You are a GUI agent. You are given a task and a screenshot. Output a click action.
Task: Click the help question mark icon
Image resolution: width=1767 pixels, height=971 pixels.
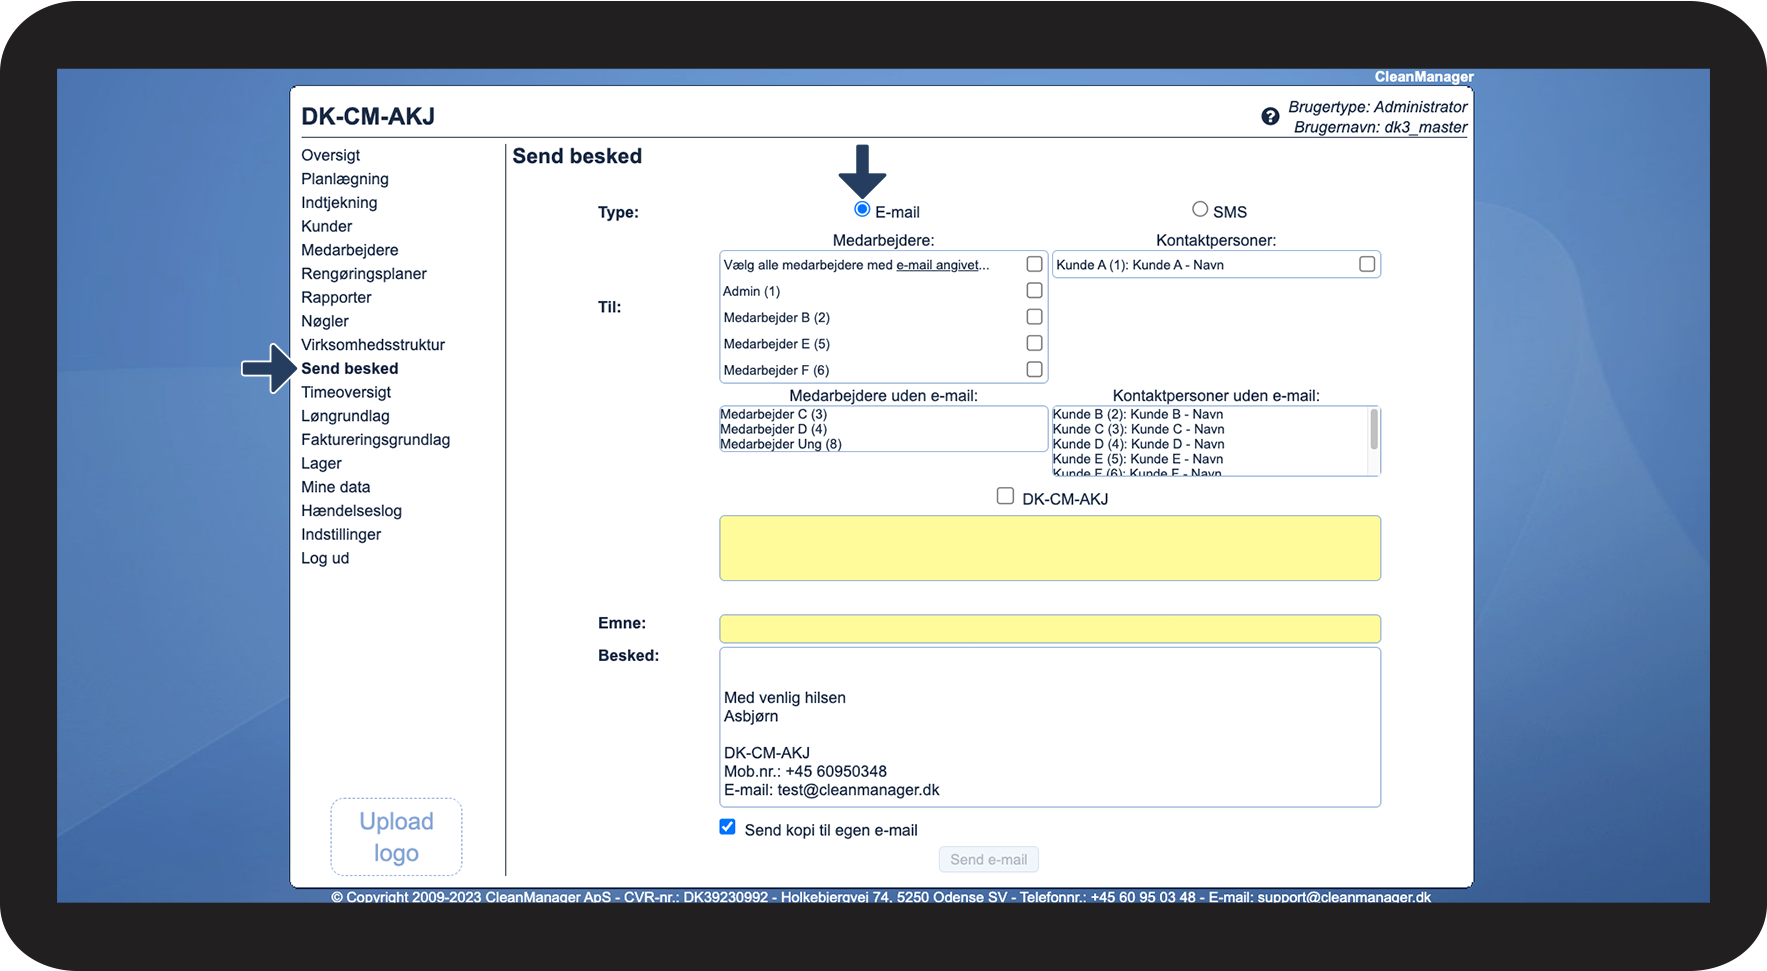point(1270,116)
